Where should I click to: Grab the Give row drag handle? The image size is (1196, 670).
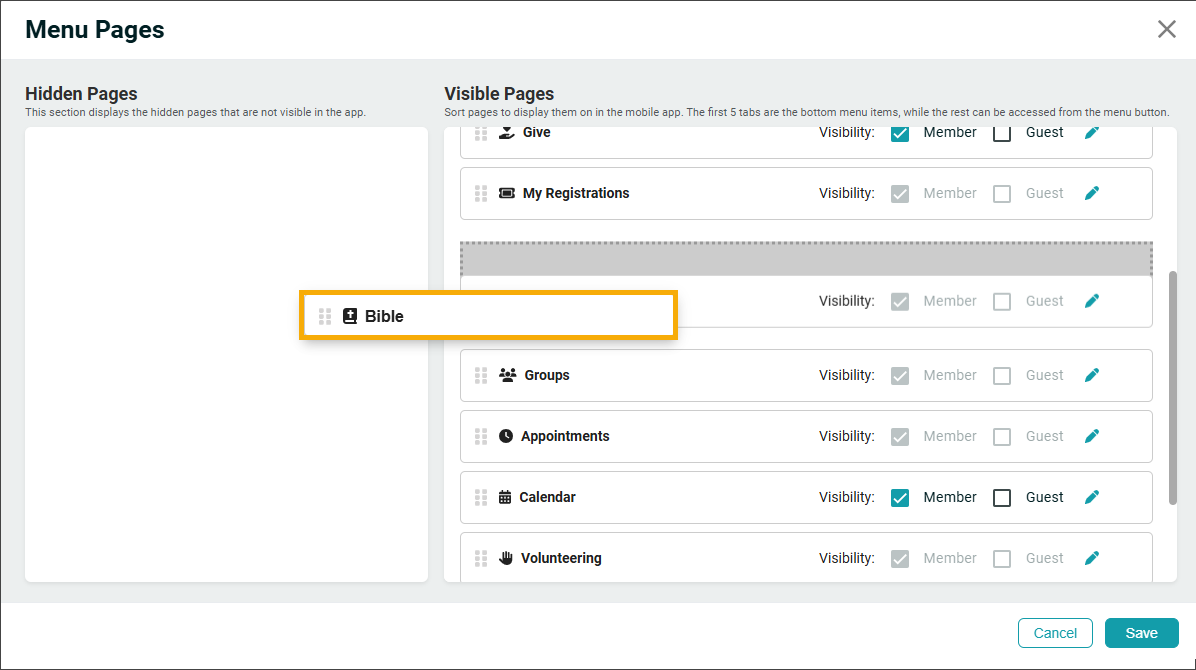[x=481, y=134]
